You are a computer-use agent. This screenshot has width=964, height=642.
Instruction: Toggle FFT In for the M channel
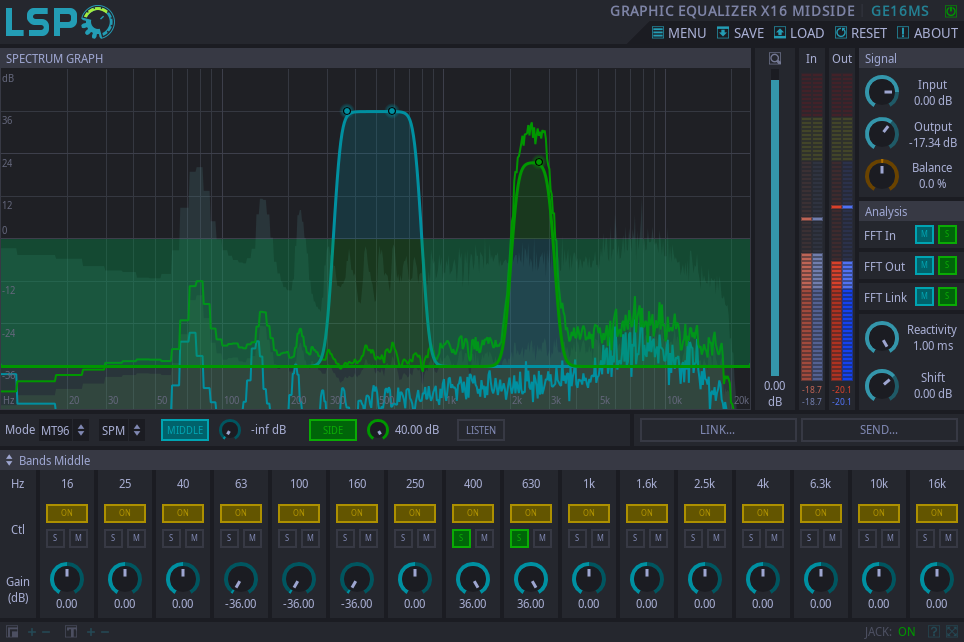[x=924, y=234]
